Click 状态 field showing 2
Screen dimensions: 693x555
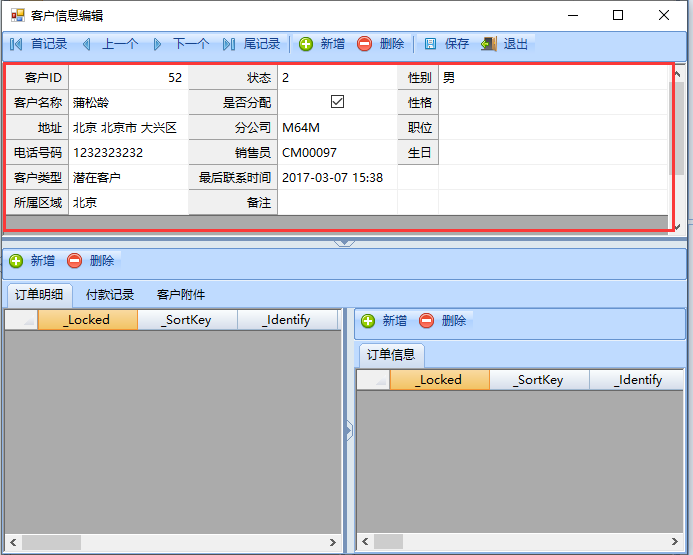click(338, 78)
